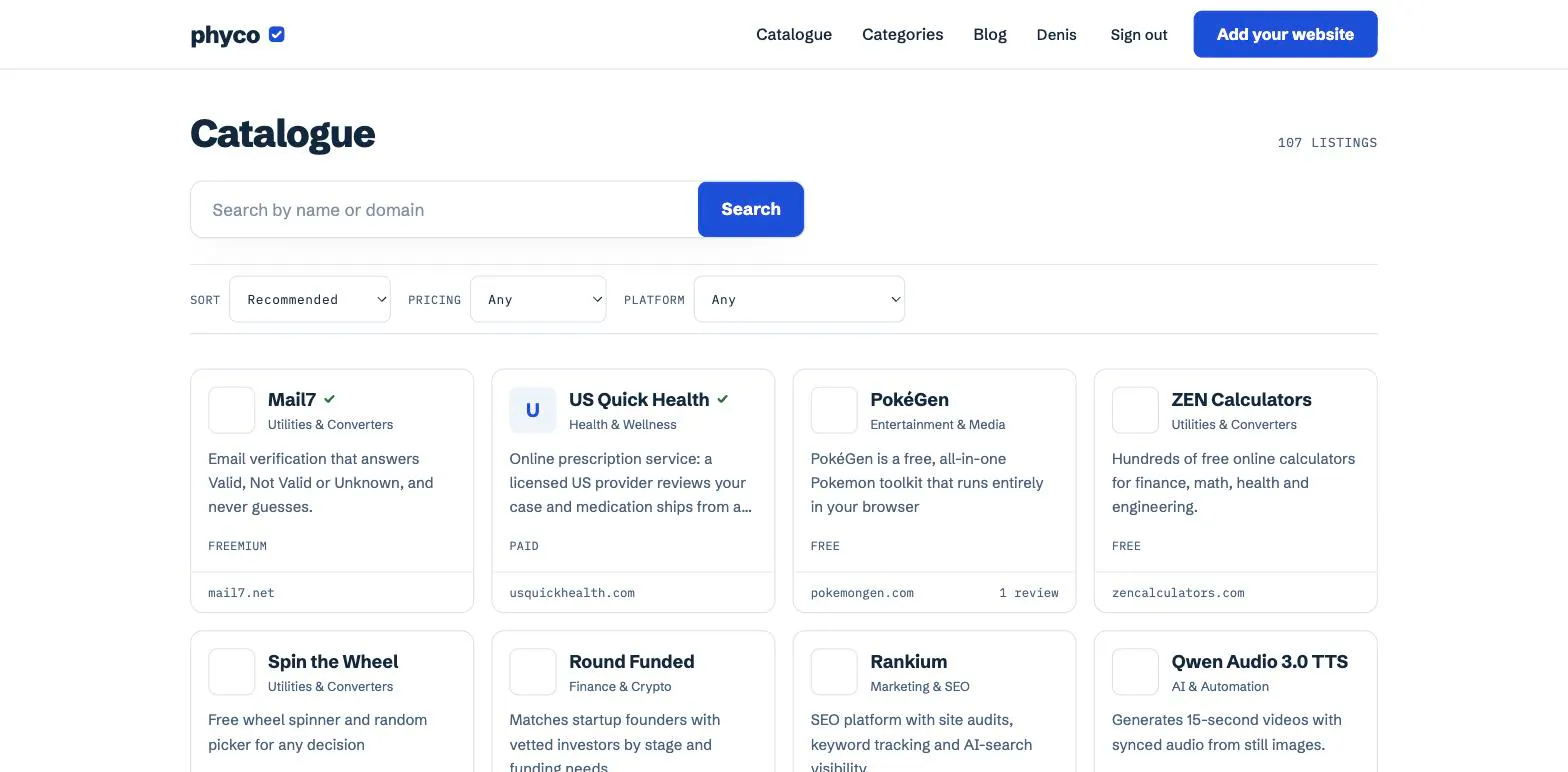Click the Spin the Wheel logo placeholder
This screenshot has width=1568, height=772.
click(232, 672)
